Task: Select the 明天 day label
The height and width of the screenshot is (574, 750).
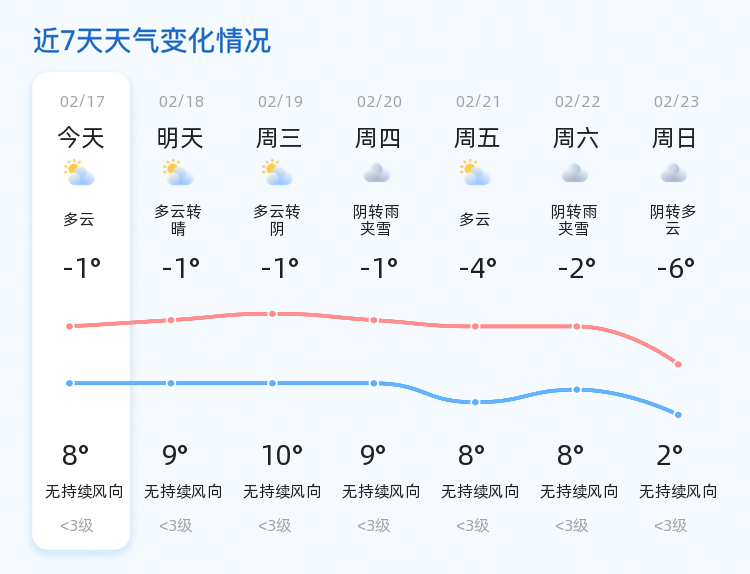Action: 180,138
